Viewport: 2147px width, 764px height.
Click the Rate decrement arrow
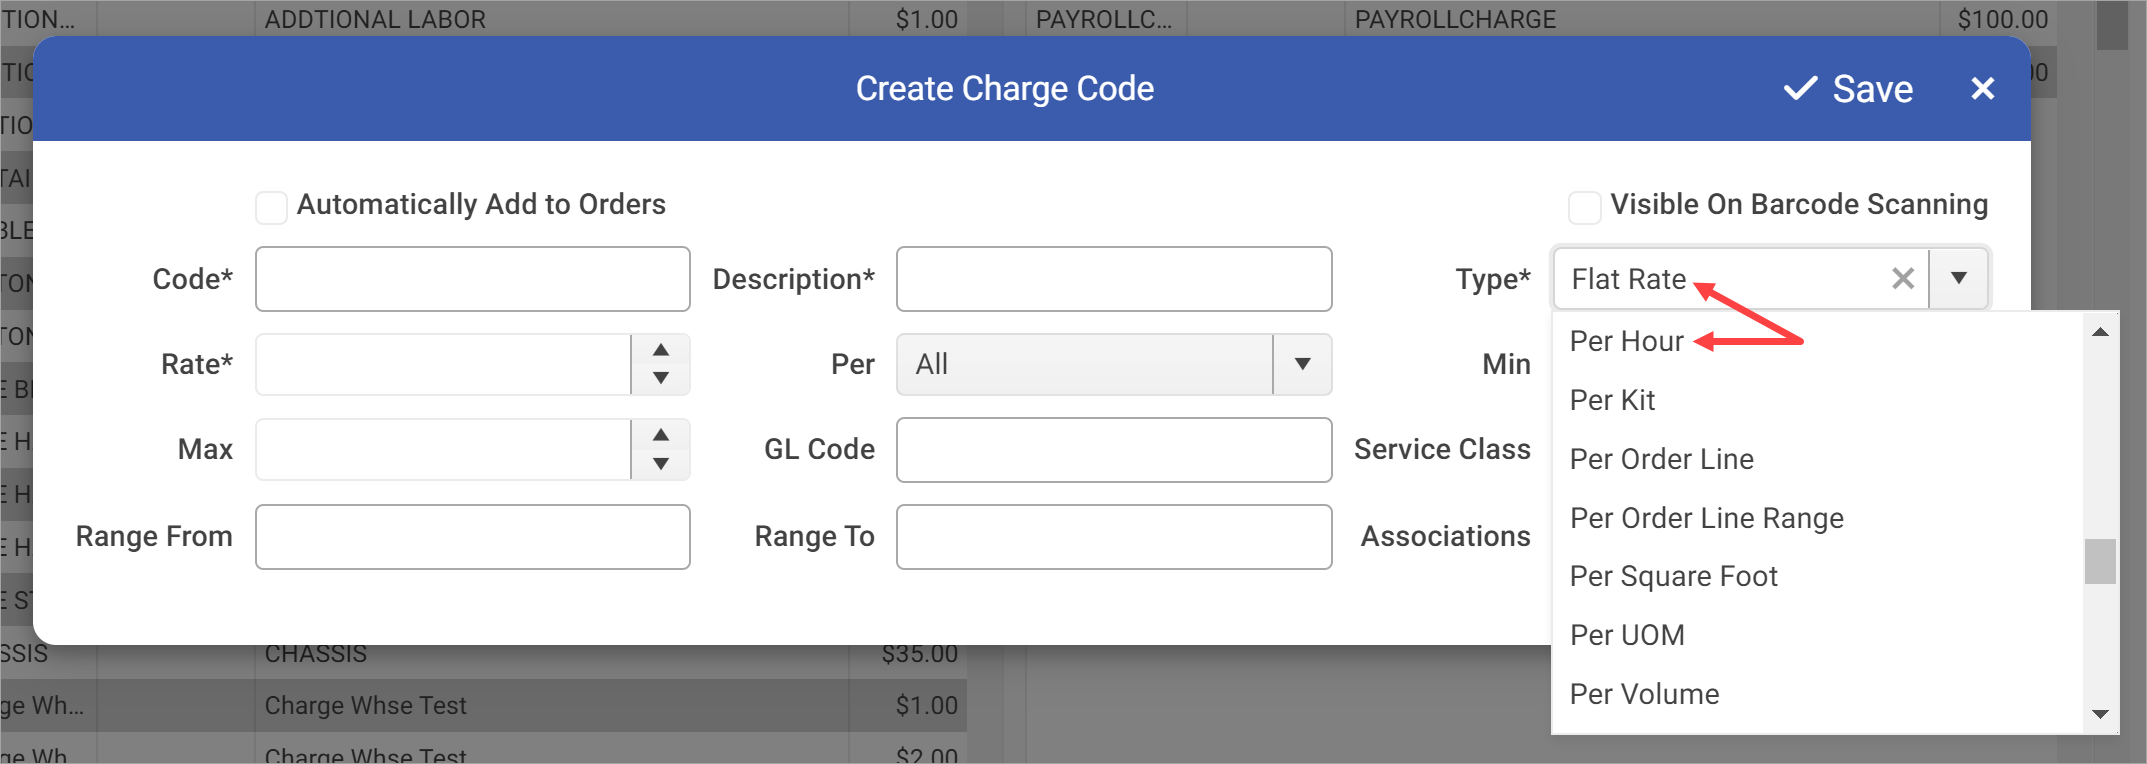pos(662,379)
